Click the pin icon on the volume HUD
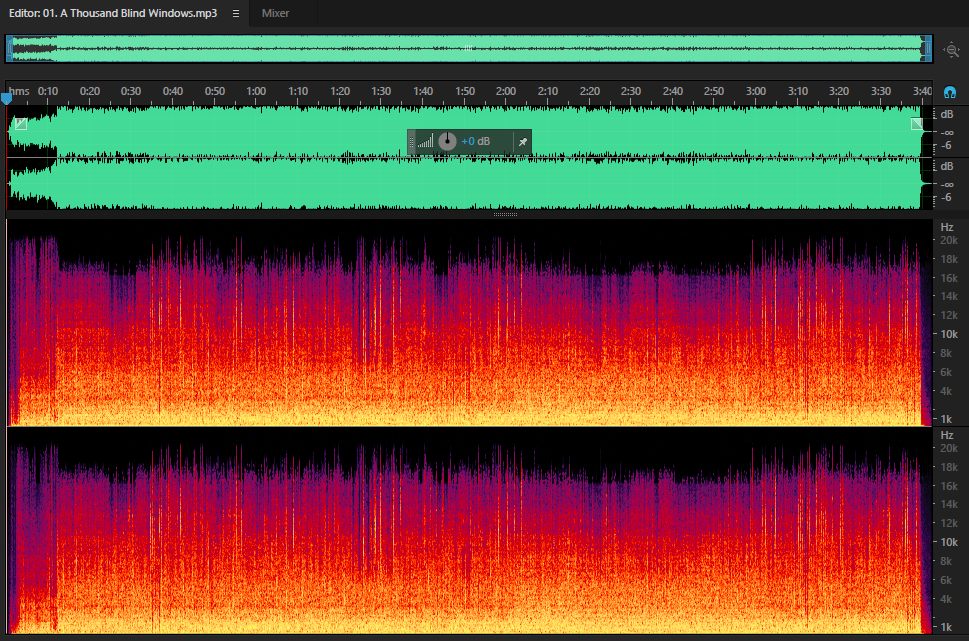 click(x=523, y=142)
